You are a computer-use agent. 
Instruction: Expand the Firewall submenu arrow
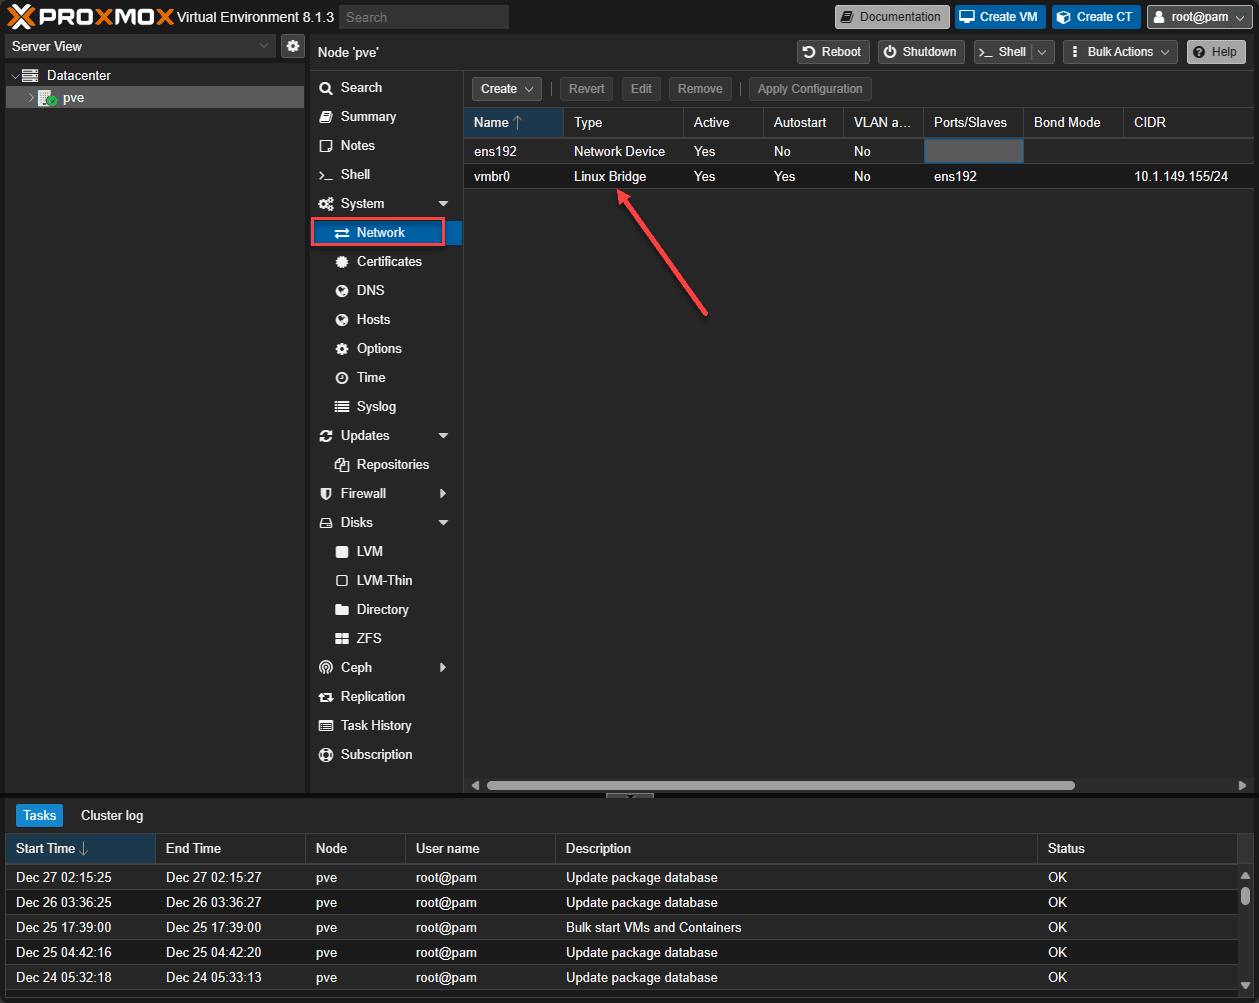(443, 494)
